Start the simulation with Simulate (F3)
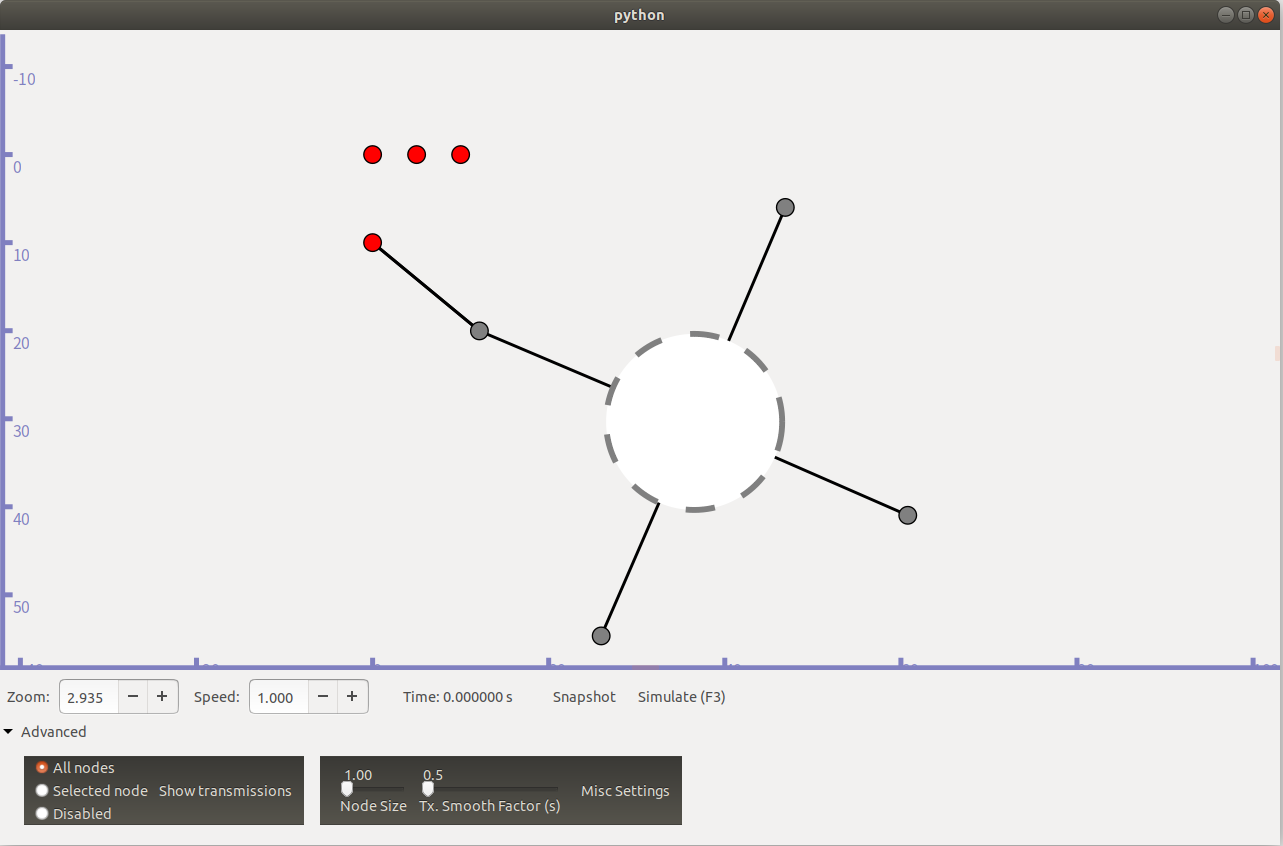1283x846 pixels. [681, 697]
